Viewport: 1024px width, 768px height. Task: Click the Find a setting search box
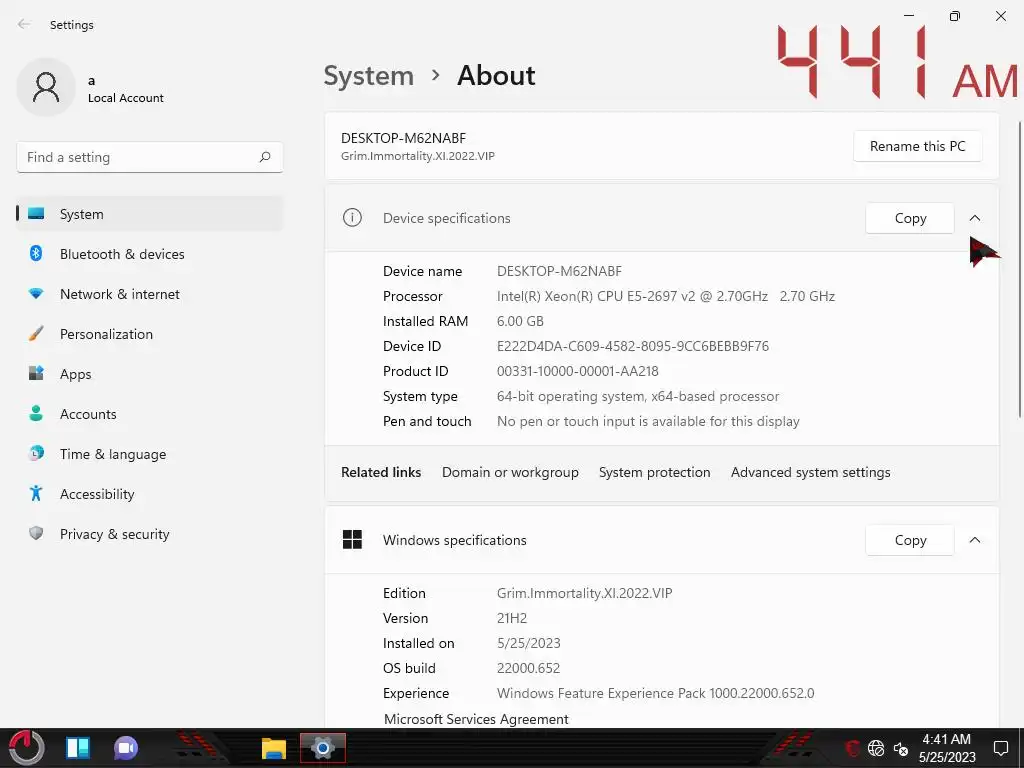tap(150, 157)
